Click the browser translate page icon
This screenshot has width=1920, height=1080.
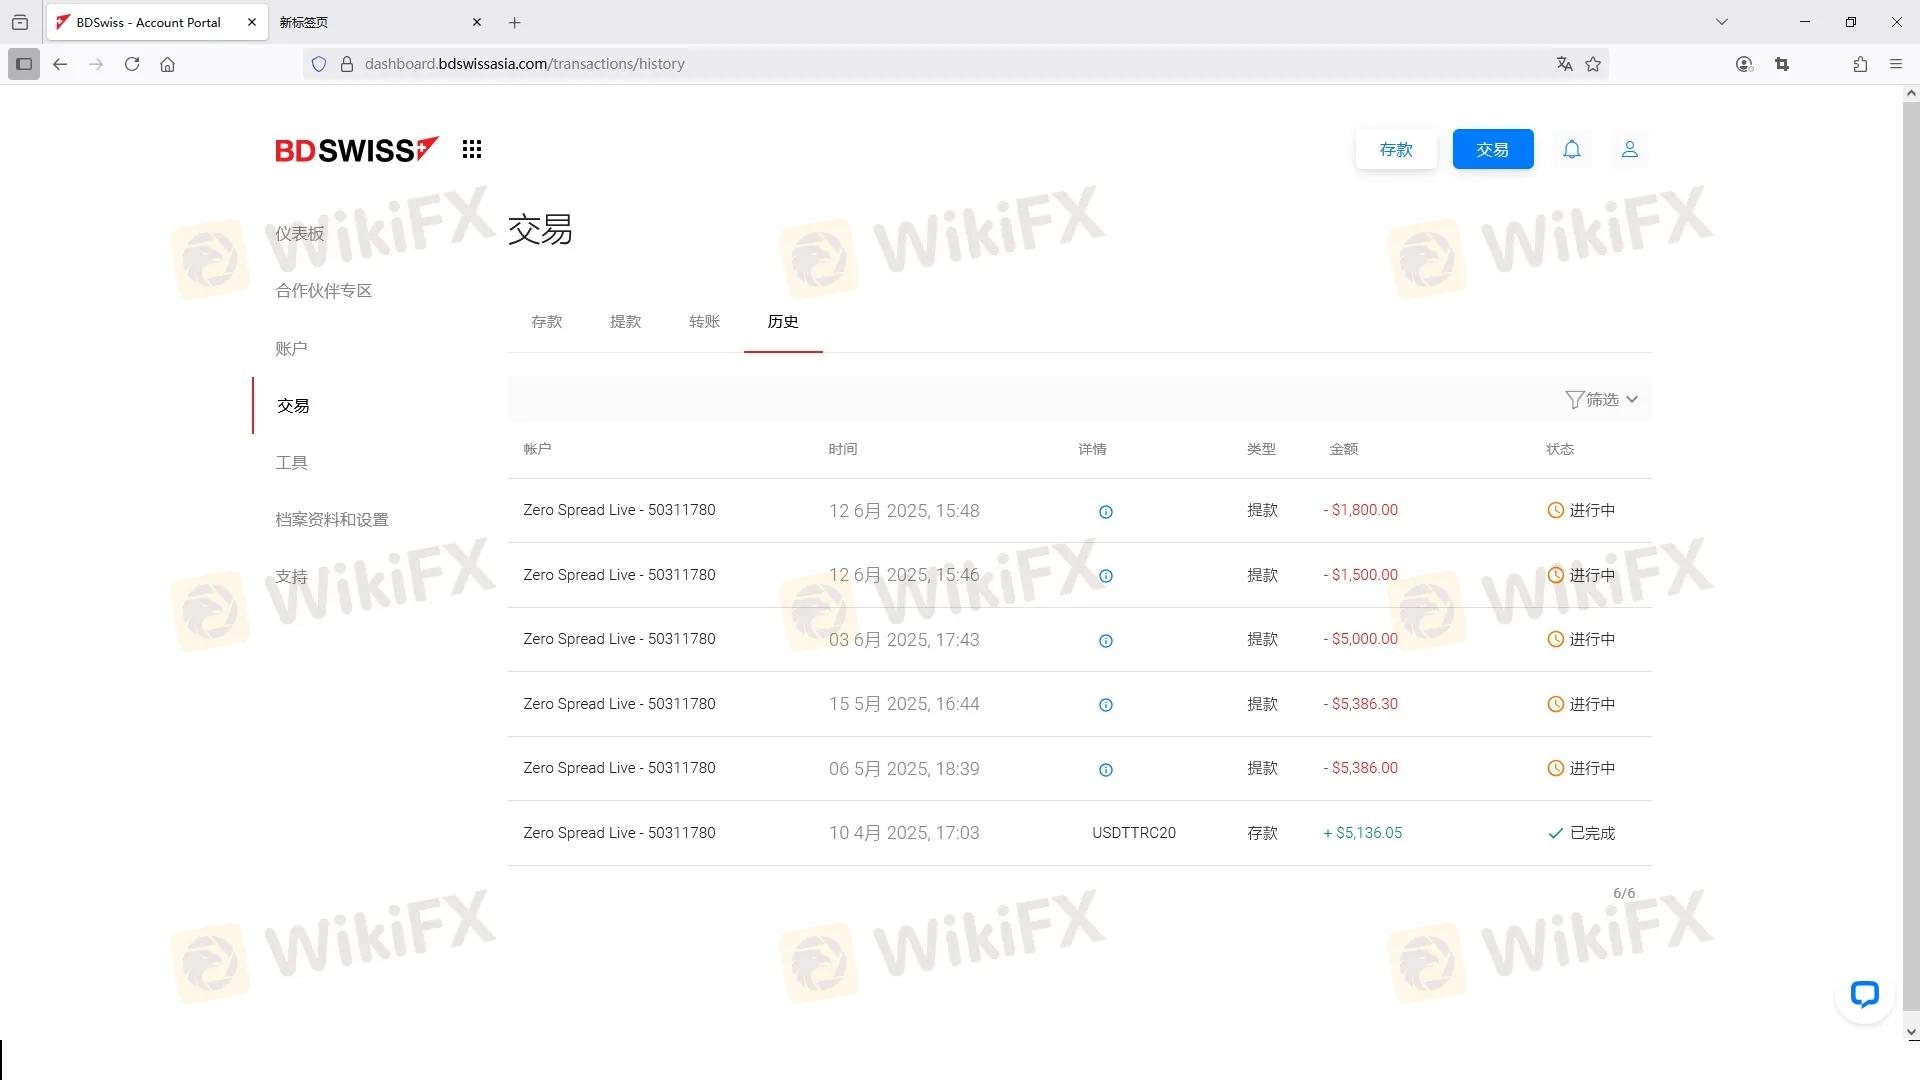pos(1564,64)
